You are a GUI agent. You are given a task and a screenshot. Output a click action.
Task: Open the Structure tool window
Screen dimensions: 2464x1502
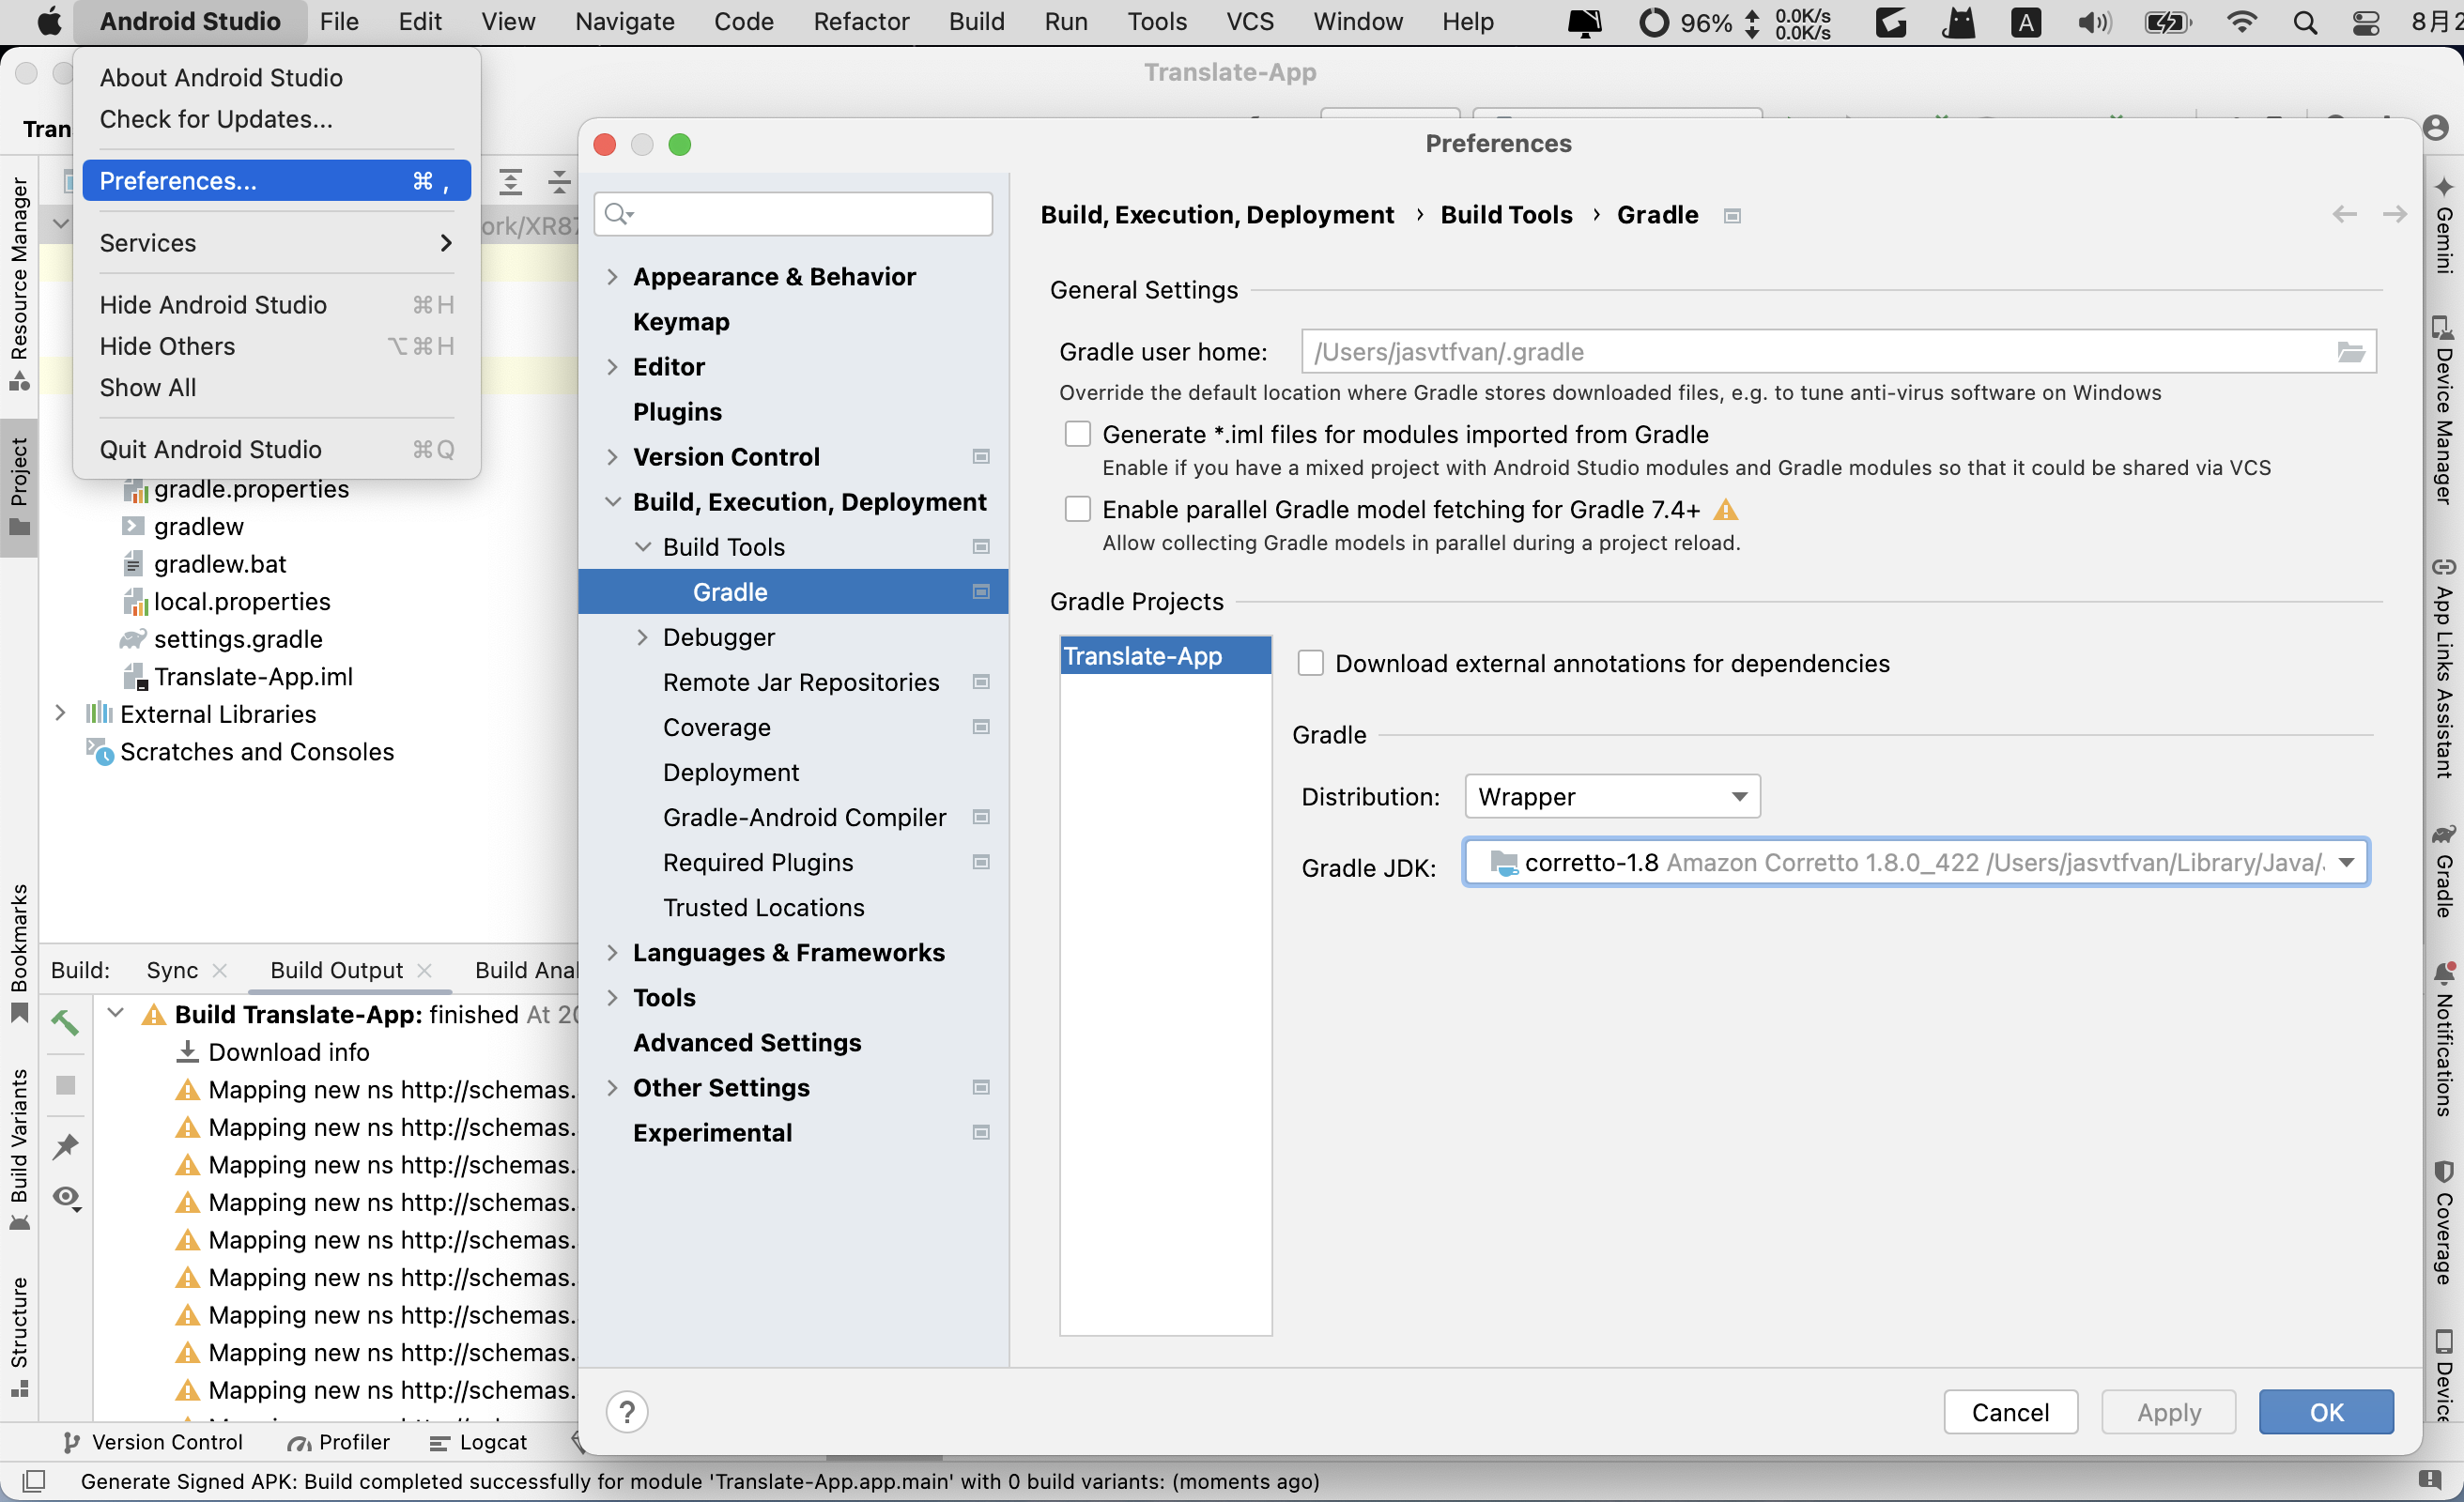click(19, 1336)
